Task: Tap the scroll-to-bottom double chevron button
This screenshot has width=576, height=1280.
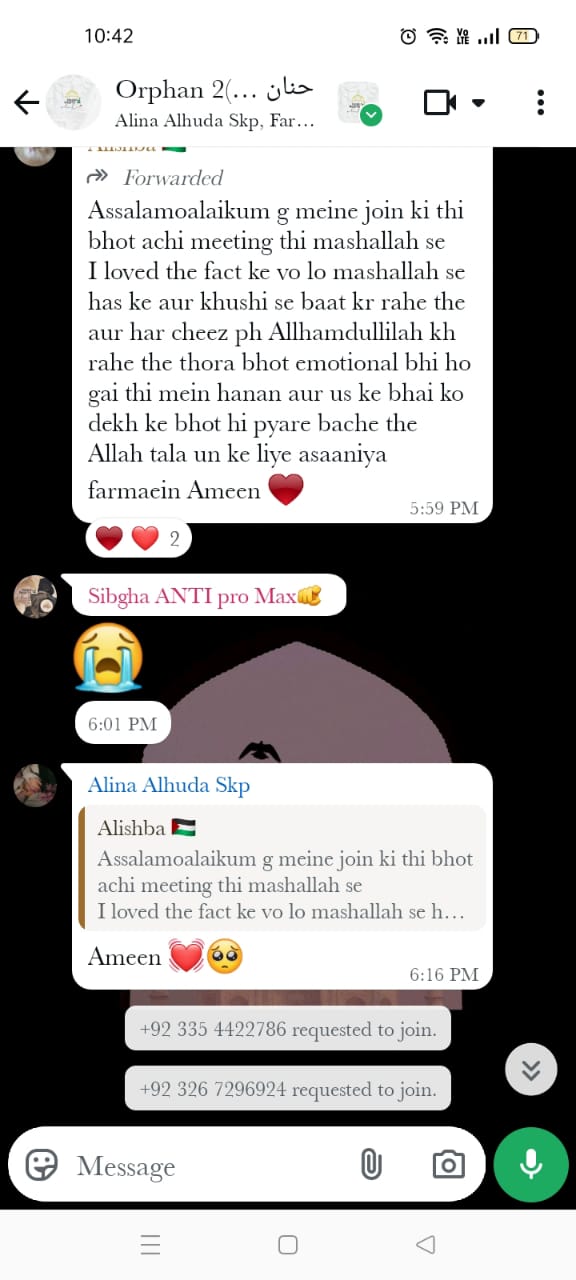Action: click(x=531, y=1070)
